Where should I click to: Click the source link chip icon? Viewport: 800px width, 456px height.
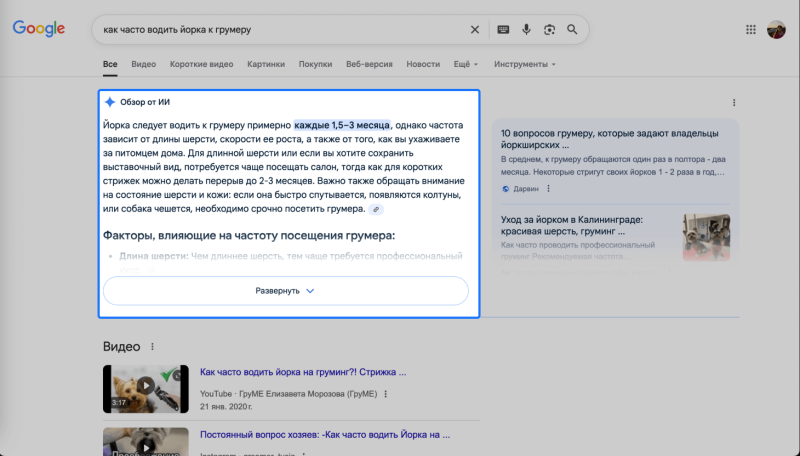(376, 209)
